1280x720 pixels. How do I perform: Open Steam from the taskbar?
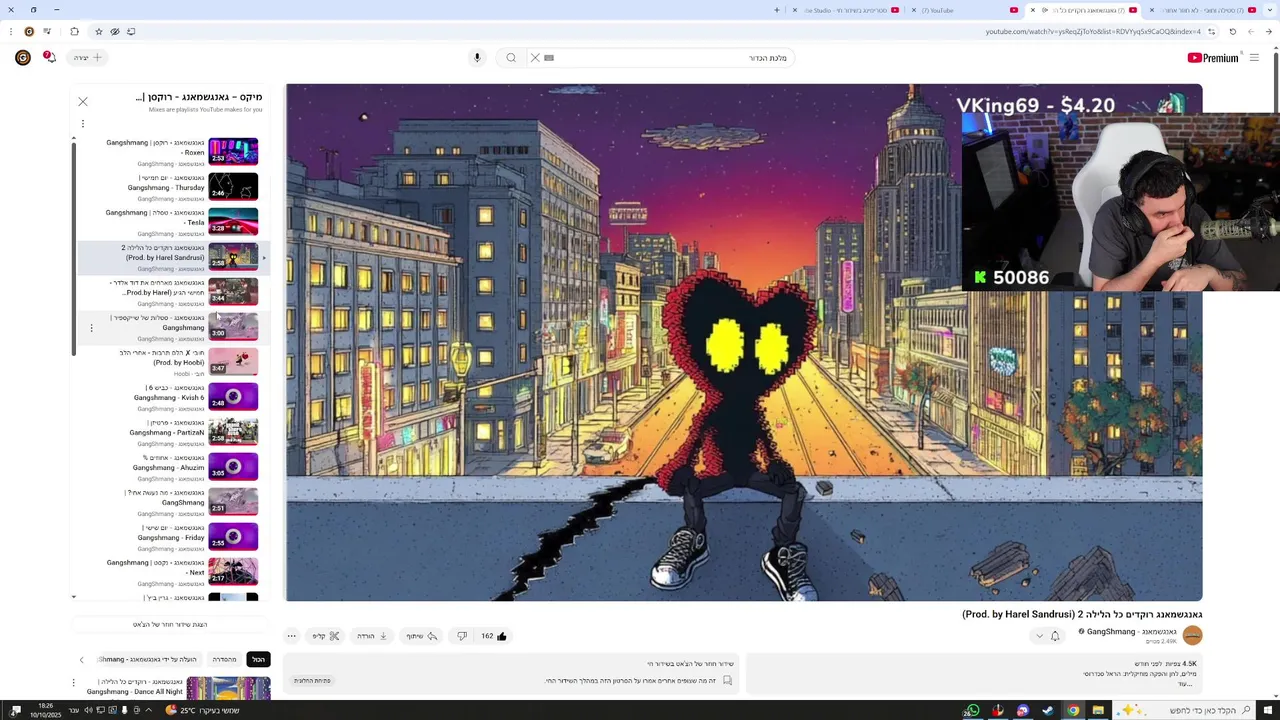(1048, 711)
